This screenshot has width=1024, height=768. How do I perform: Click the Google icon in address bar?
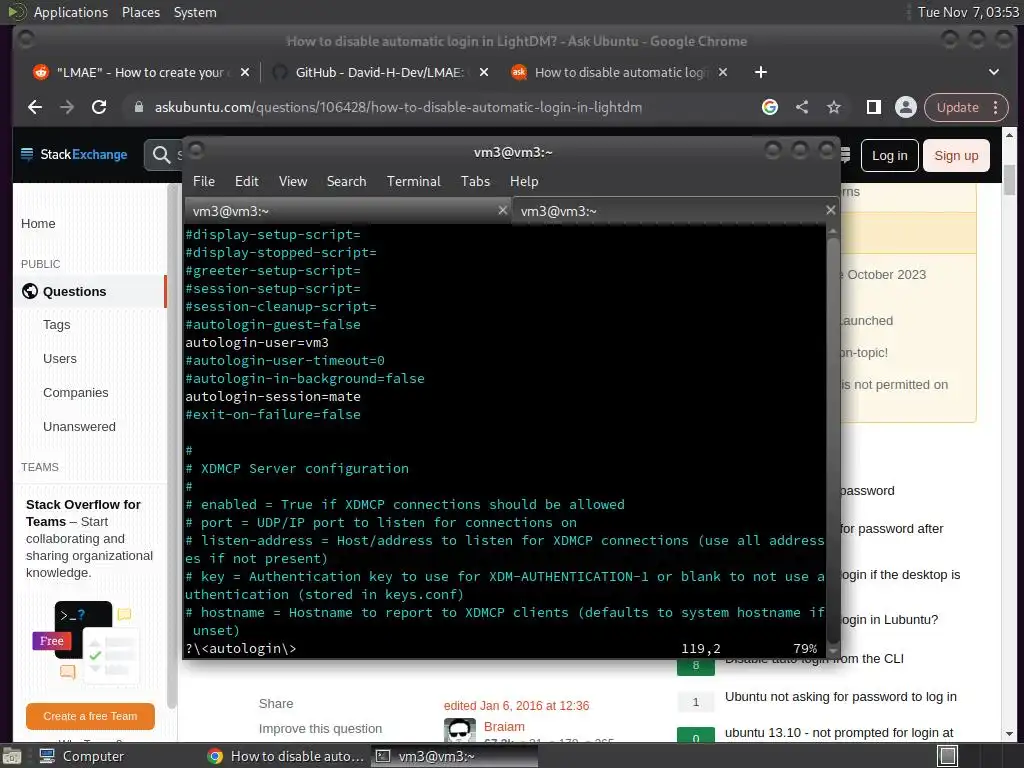[770, 107]
